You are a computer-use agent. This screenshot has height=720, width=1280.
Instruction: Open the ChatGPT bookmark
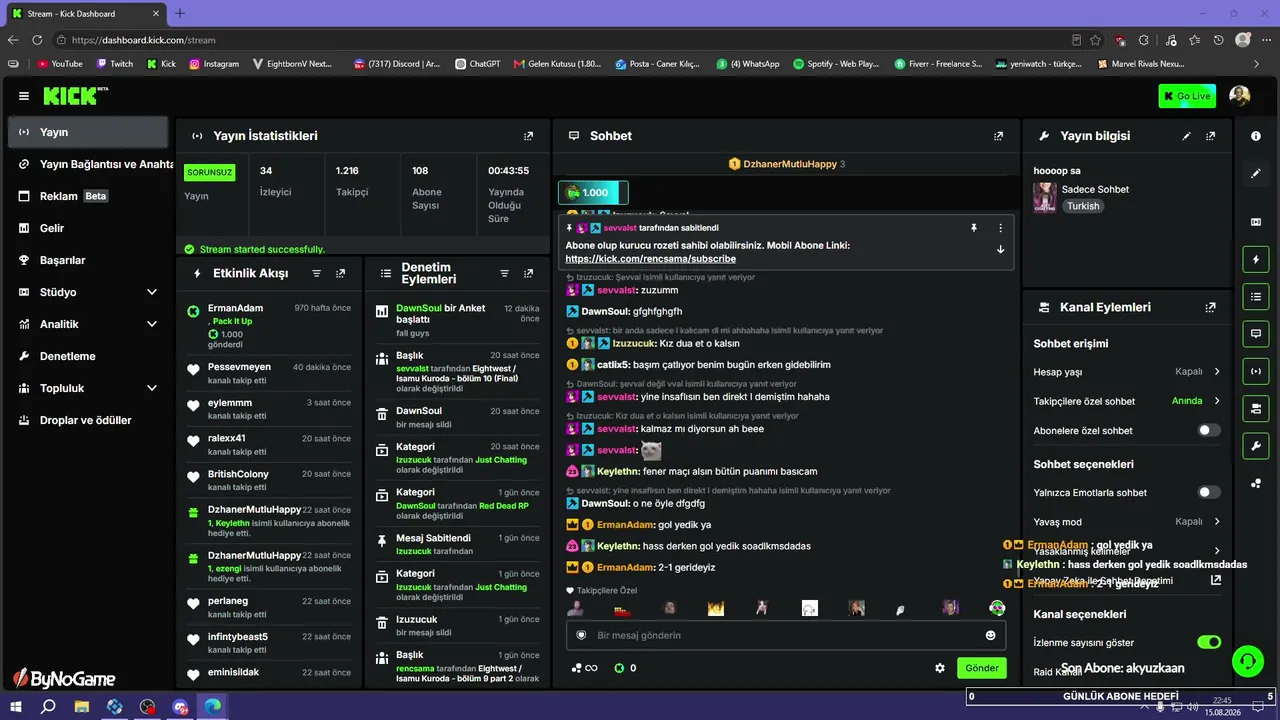click(477, 64)
